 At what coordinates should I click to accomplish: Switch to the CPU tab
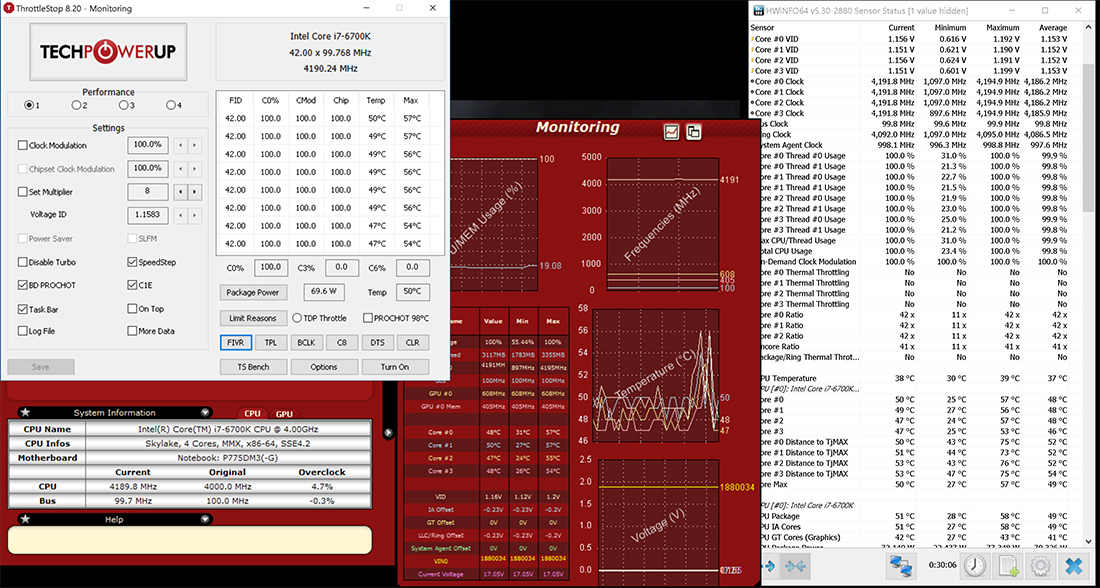pyautogui.click(x=253, y=413)
